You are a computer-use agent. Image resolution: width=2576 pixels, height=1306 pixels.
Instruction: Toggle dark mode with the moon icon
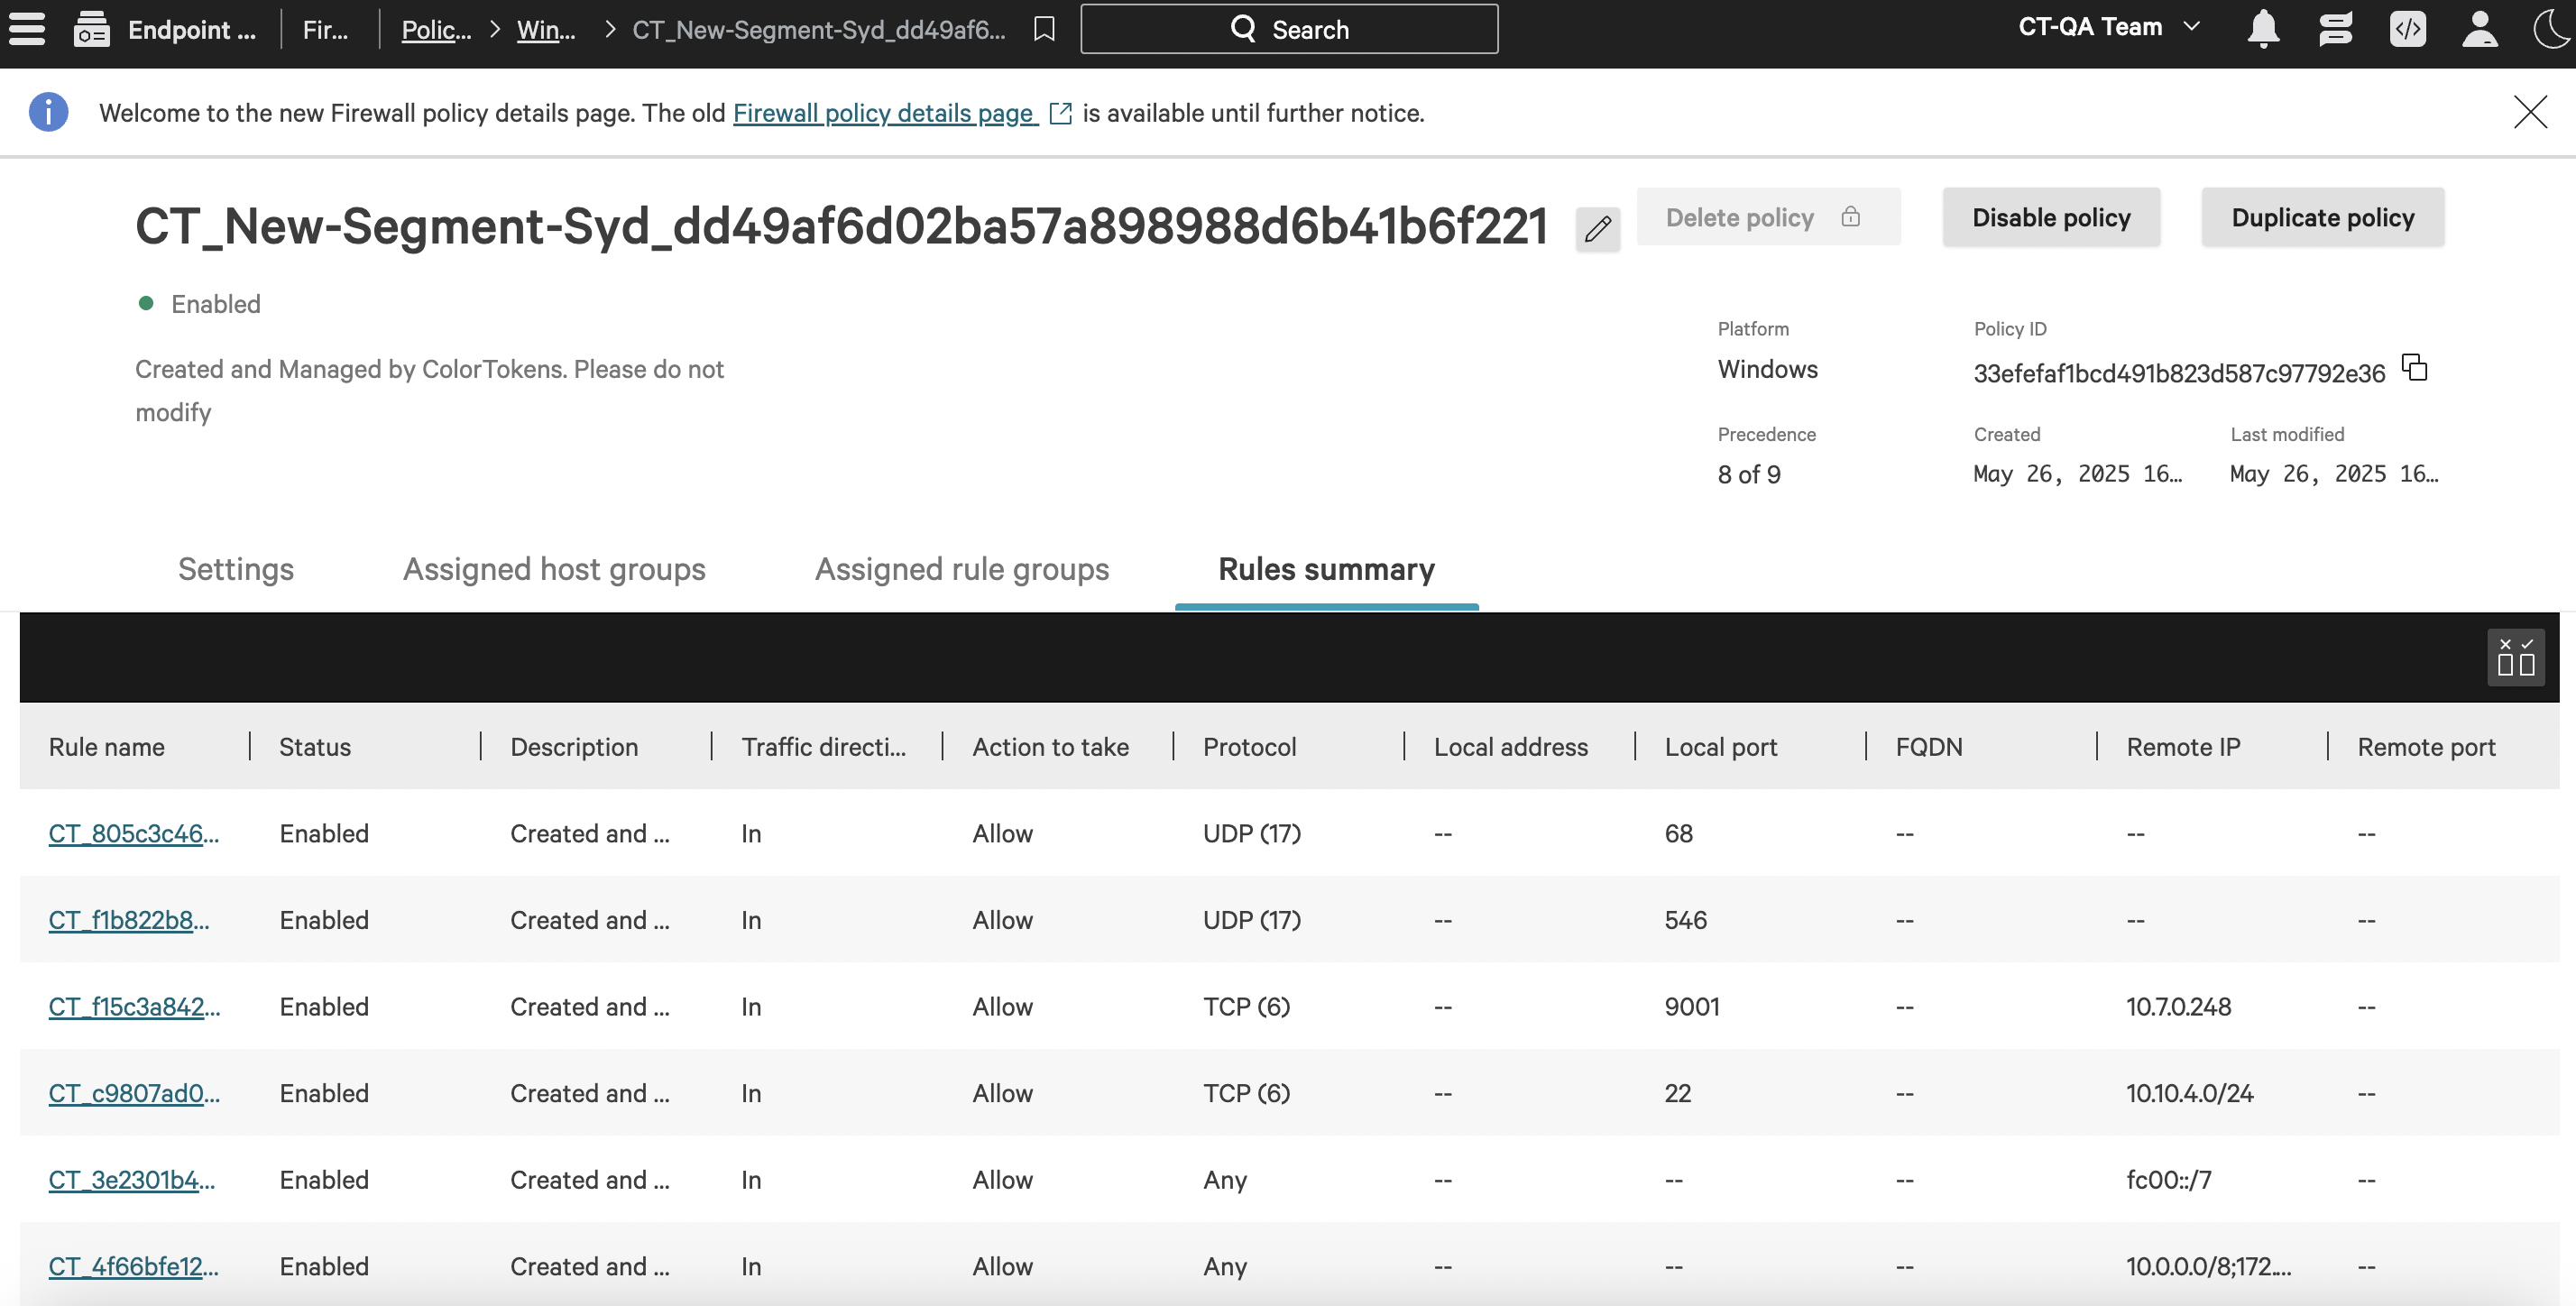point(2552,29)
